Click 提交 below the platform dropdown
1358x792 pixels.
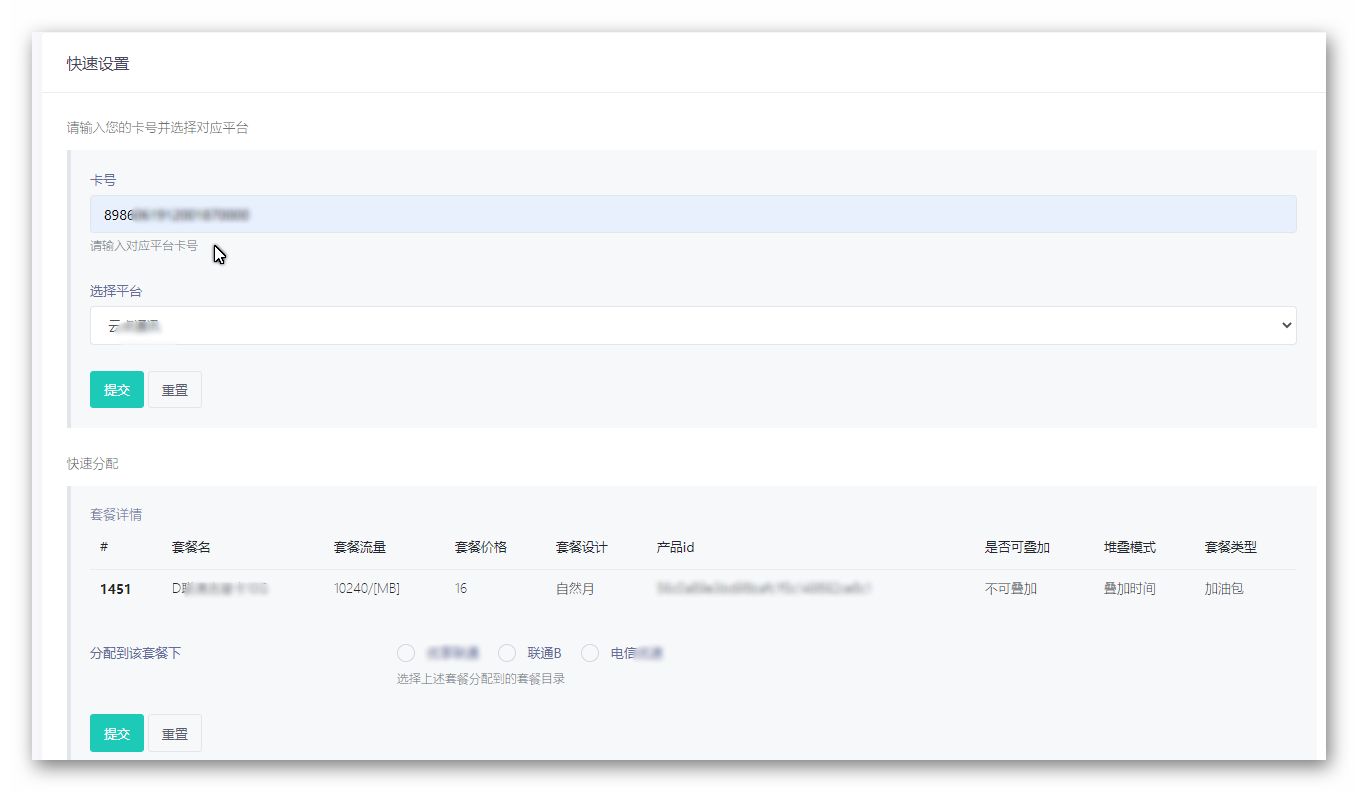(x=117, y=390)
